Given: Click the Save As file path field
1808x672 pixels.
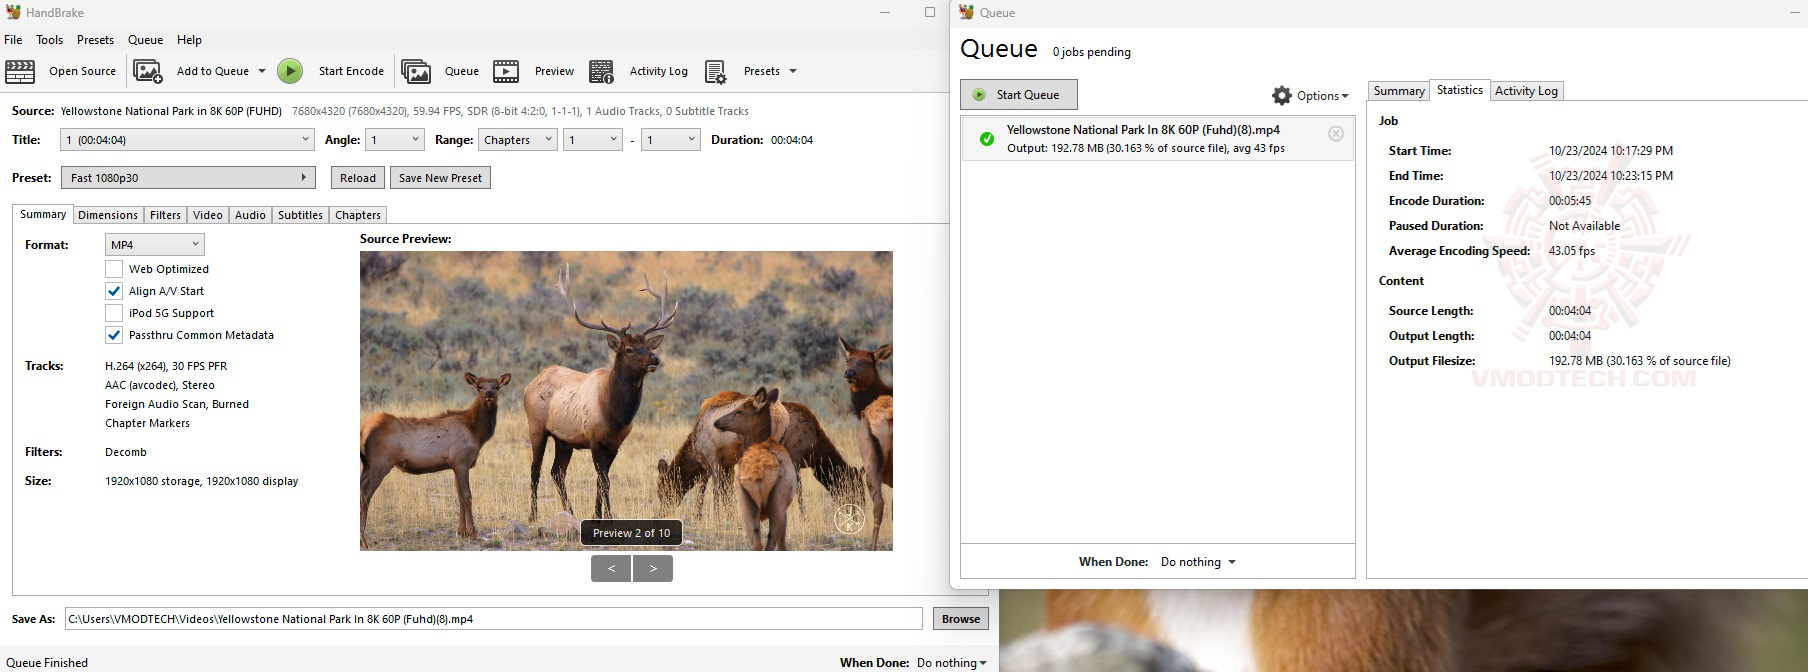Looking at the screenshot, I should click(493, 619).
